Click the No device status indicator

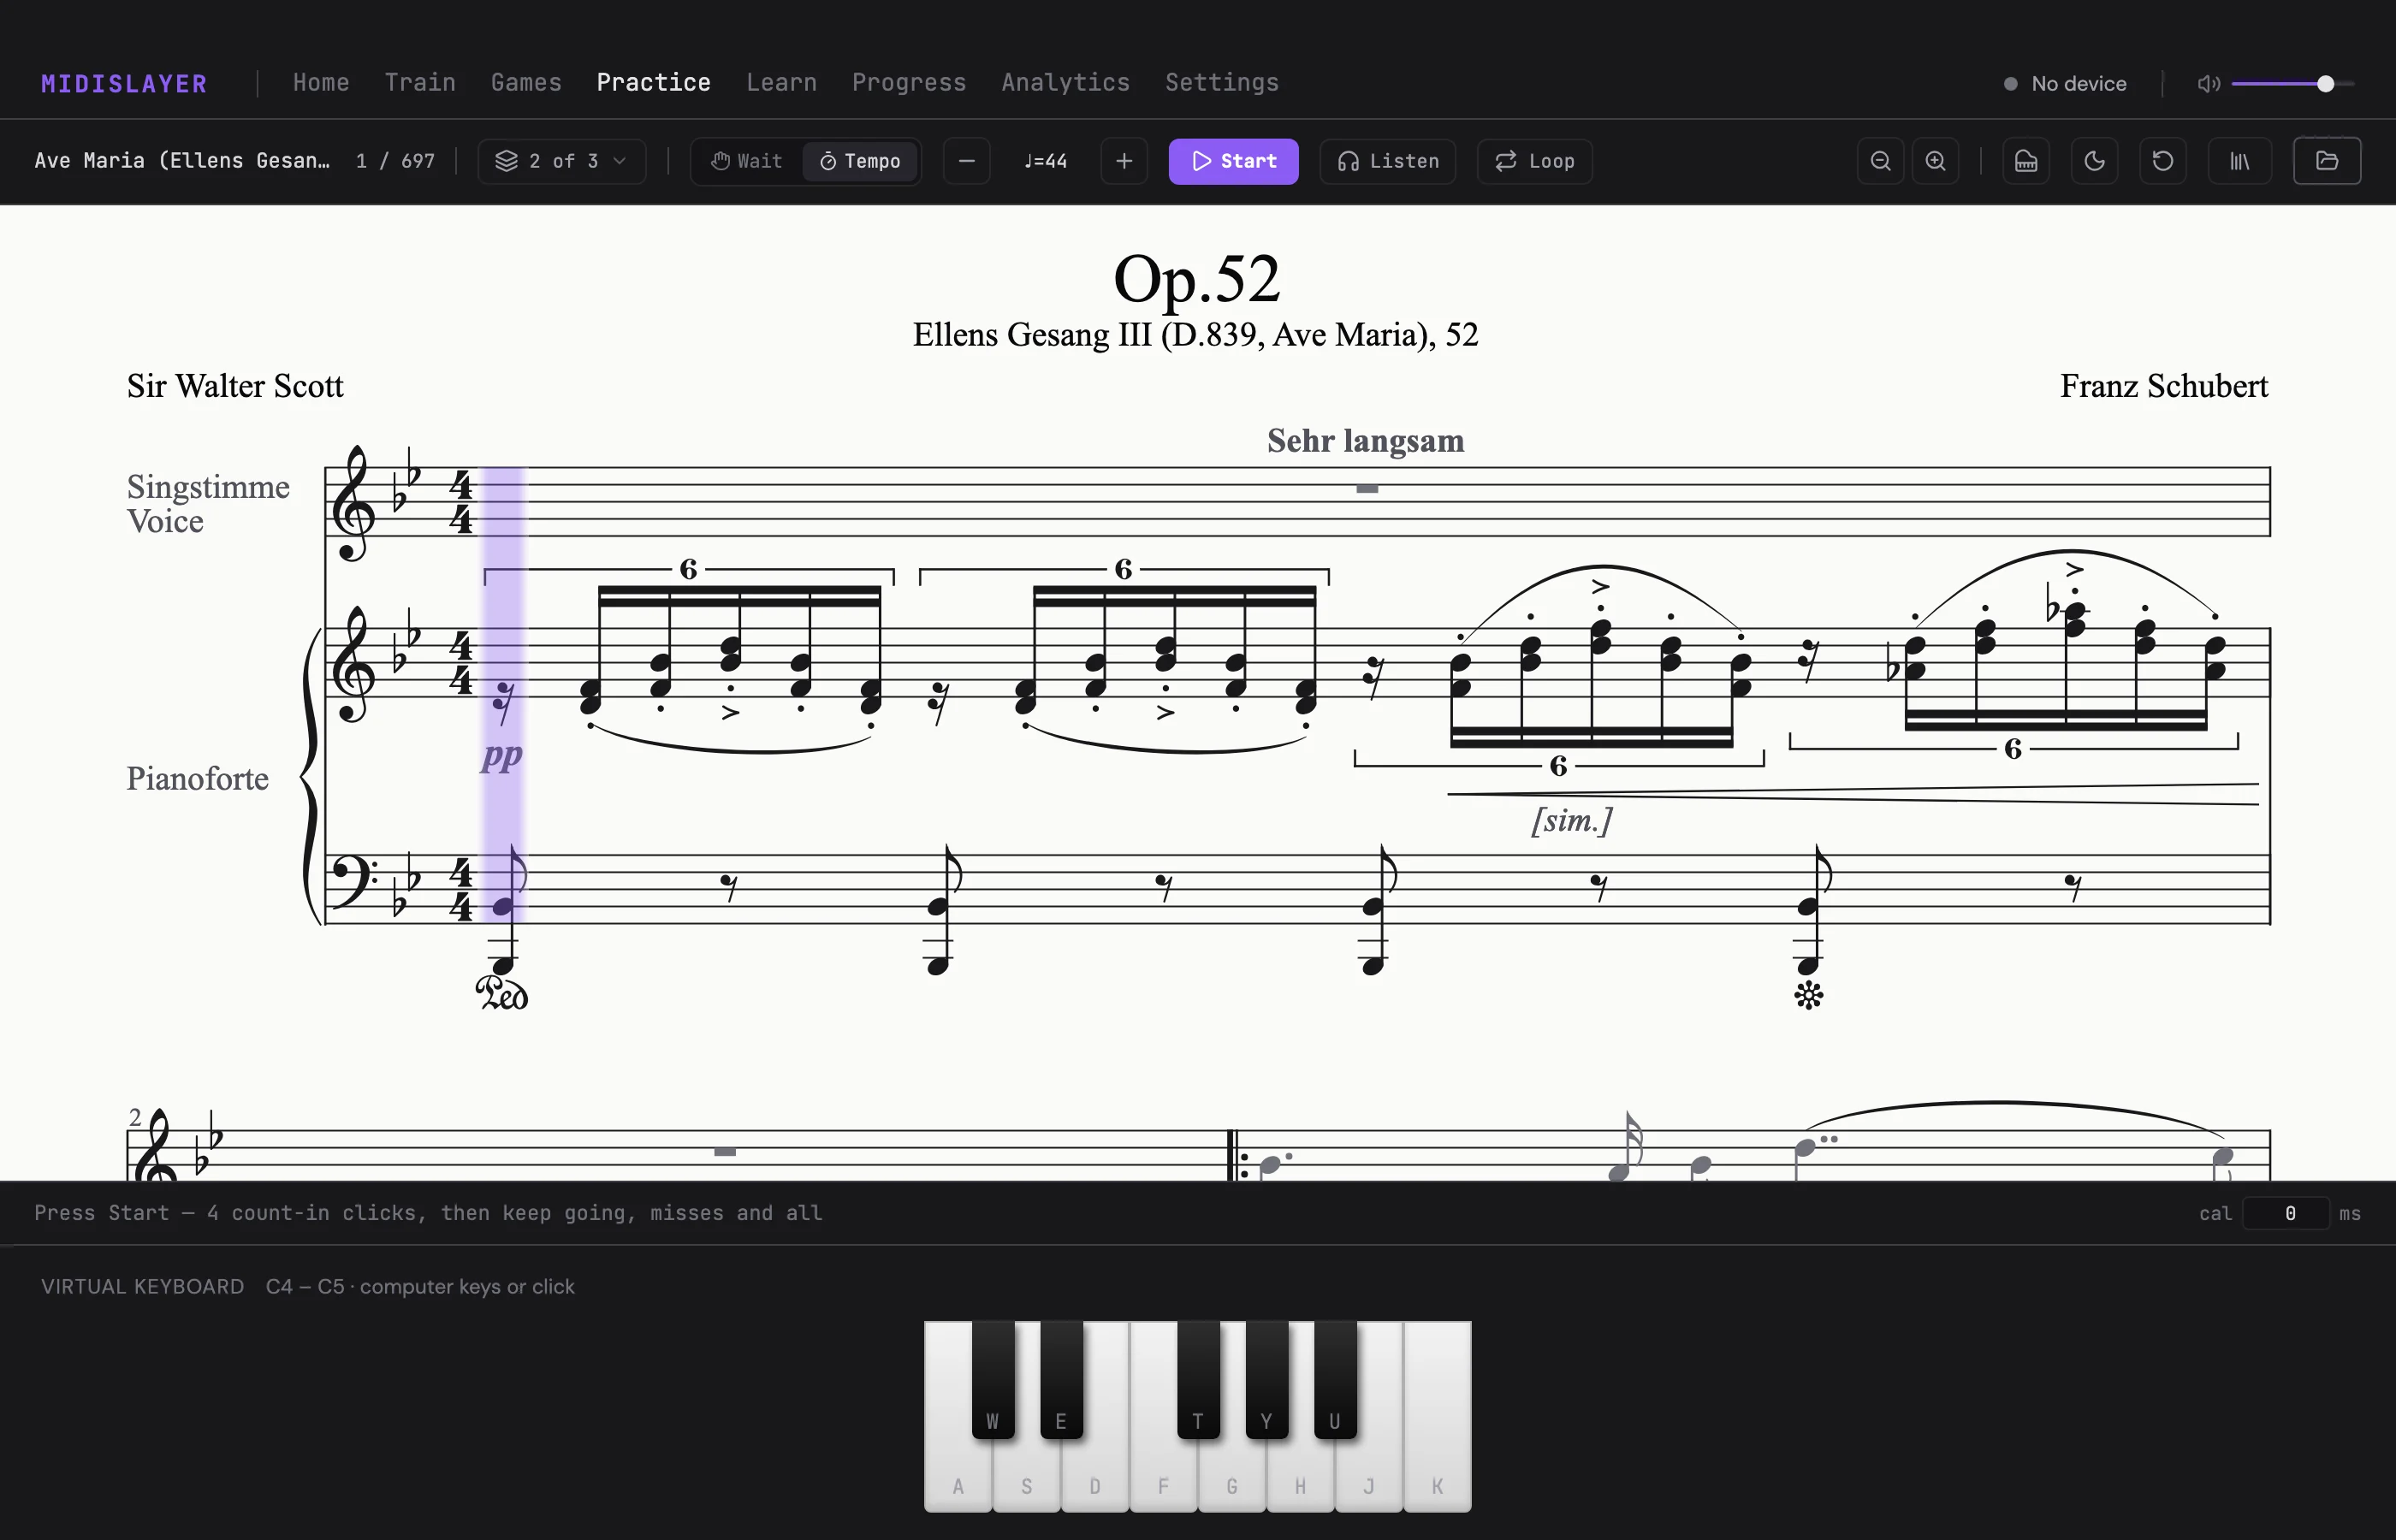click(x=2065, y=84)
